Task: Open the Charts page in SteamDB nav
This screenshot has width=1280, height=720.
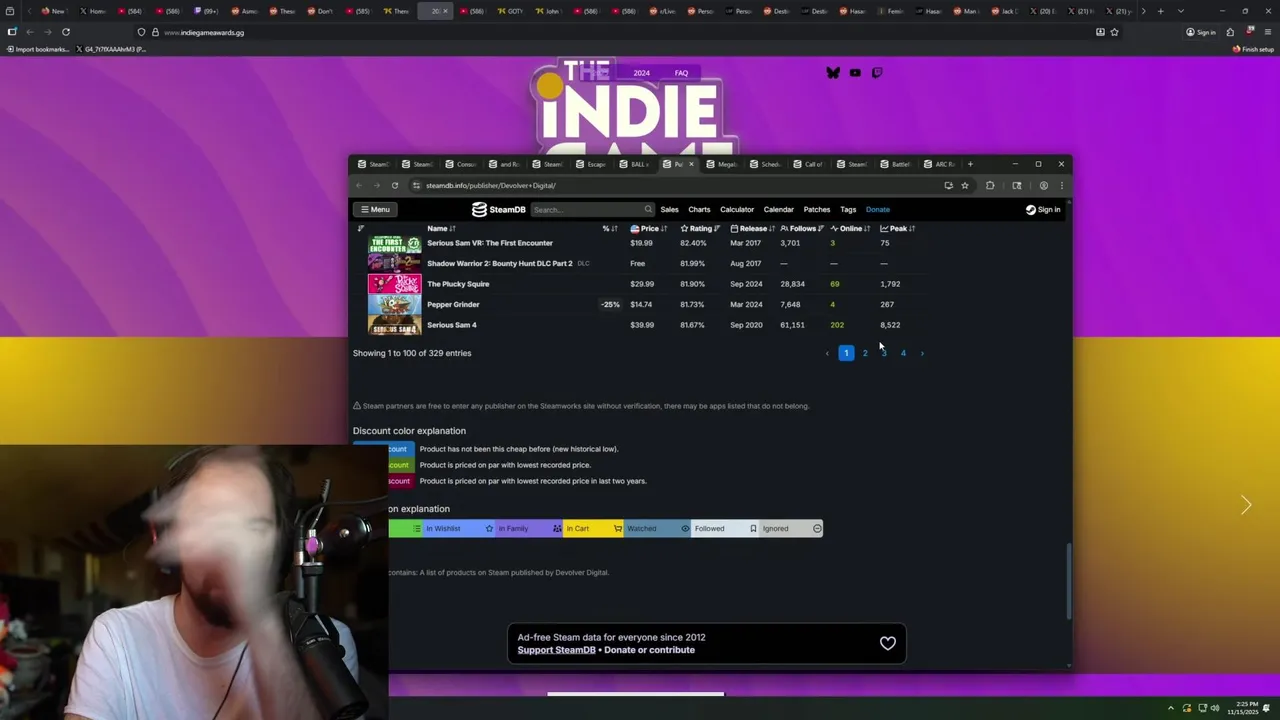Action: 699,209
